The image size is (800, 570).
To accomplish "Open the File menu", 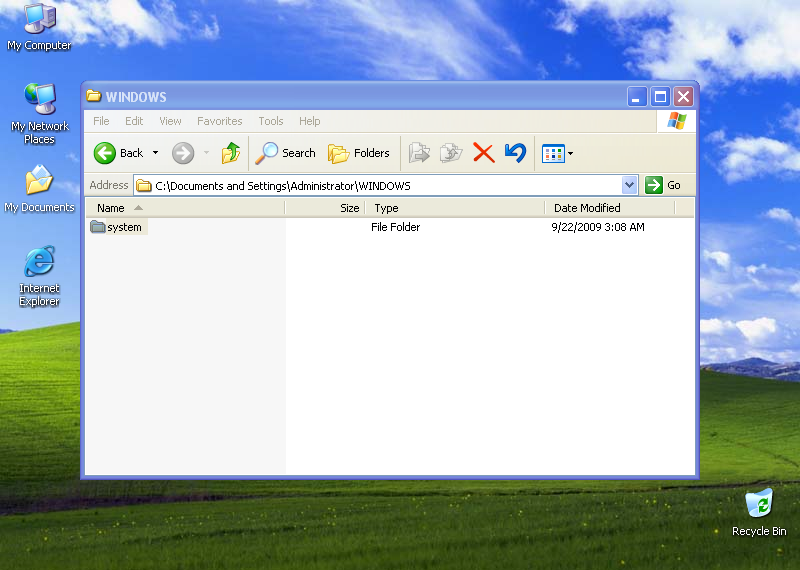I will [x=101, y=121].
